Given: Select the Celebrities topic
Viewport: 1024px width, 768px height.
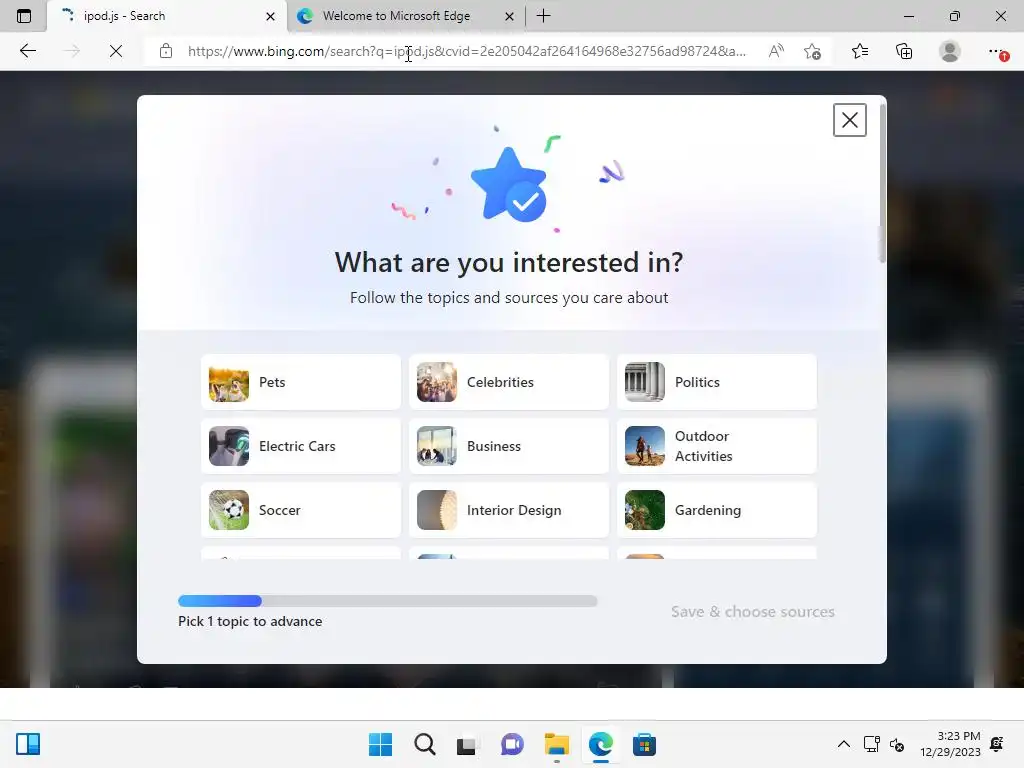Looking at the screenshot, I should (509, 382).
